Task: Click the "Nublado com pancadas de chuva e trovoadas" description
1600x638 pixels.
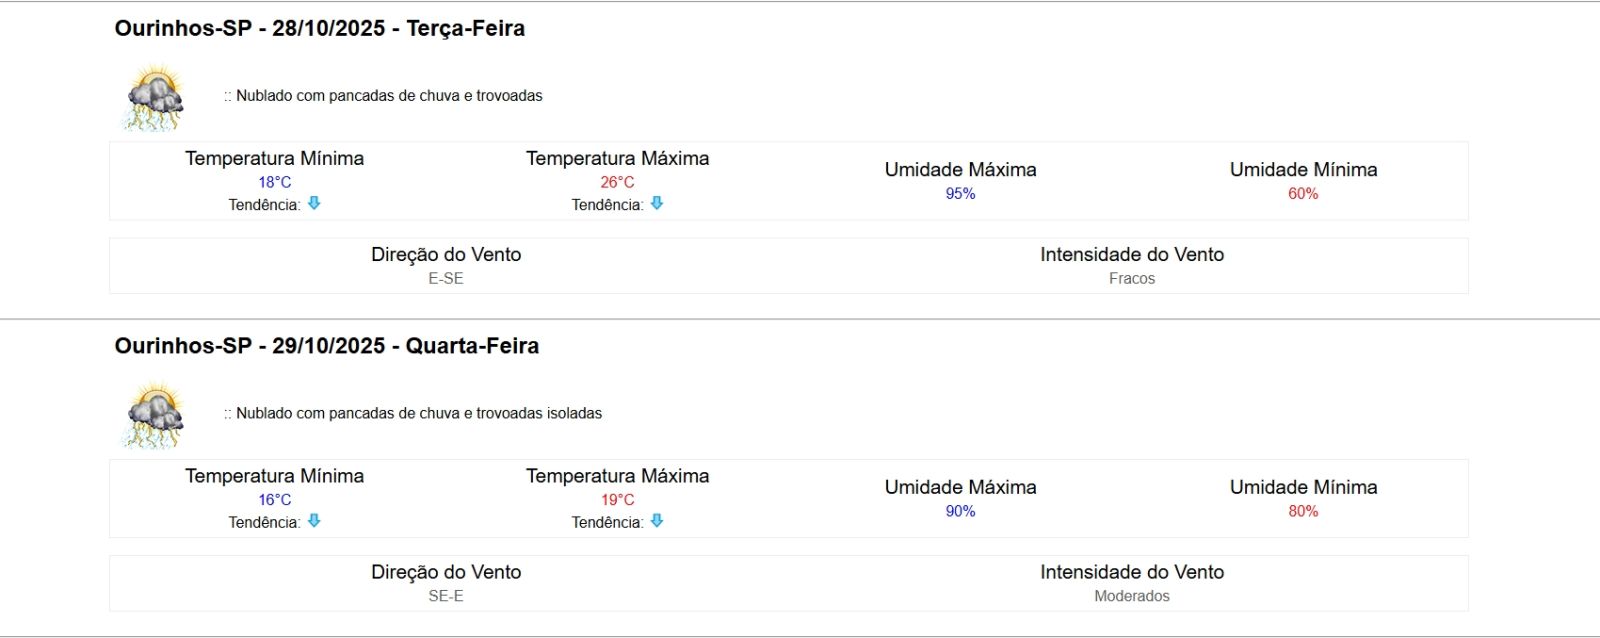Action: [x=389, y=96]
